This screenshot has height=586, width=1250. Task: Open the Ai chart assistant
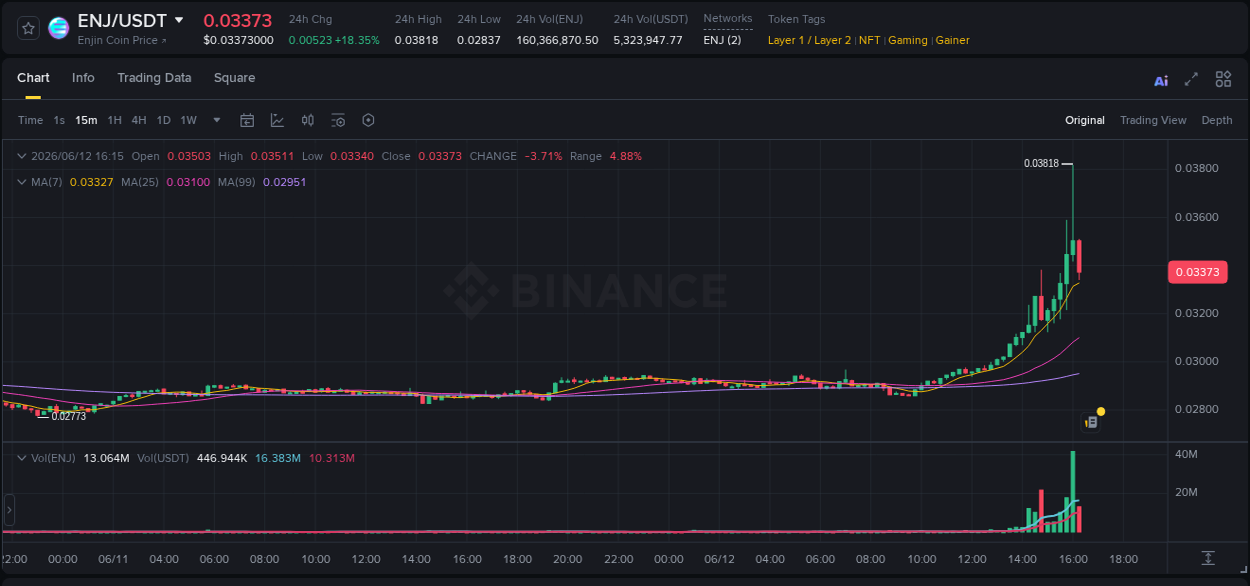tap(1161, 81)
